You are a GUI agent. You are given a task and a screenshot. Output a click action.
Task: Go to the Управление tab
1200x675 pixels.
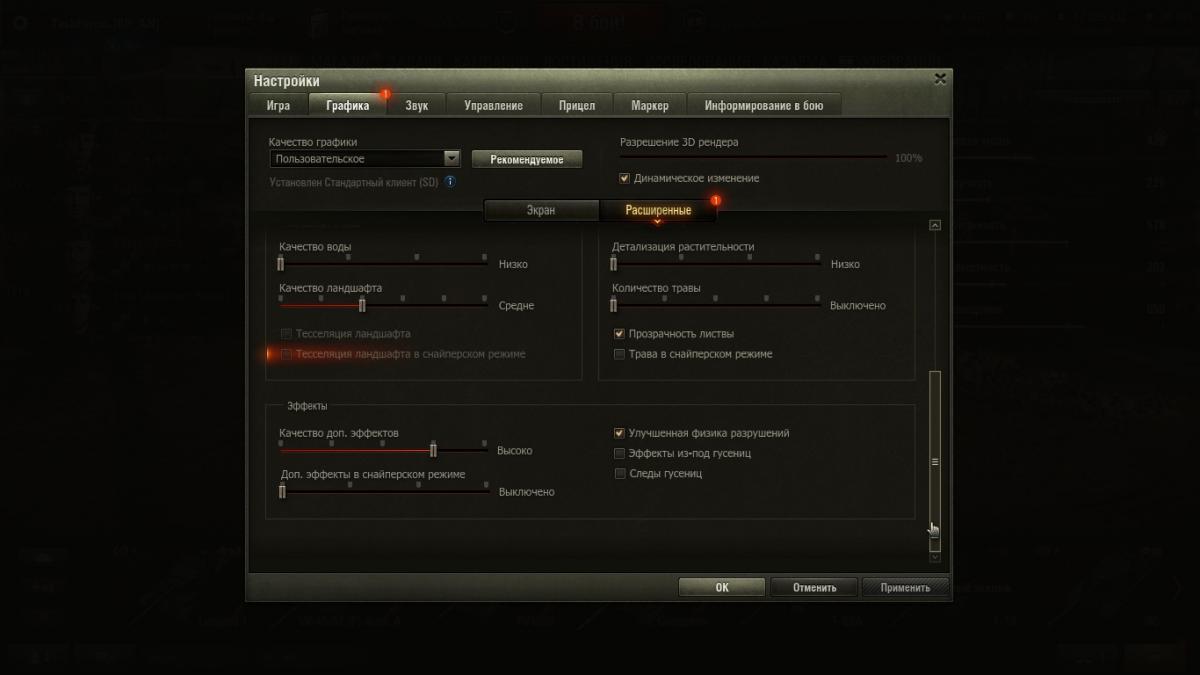tap(494, 105)
